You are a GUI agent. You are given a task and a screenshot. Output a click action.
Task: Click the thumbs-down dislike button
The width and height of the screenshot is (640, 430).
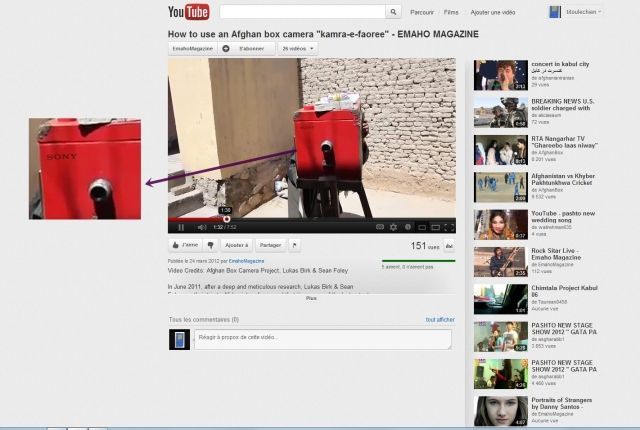(211, 245)
